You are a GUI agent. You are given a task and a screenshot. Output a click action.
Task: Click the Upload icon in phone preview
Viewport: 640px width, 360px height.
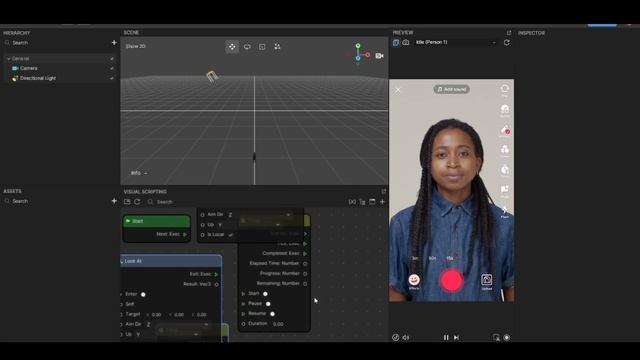point(487,281)
